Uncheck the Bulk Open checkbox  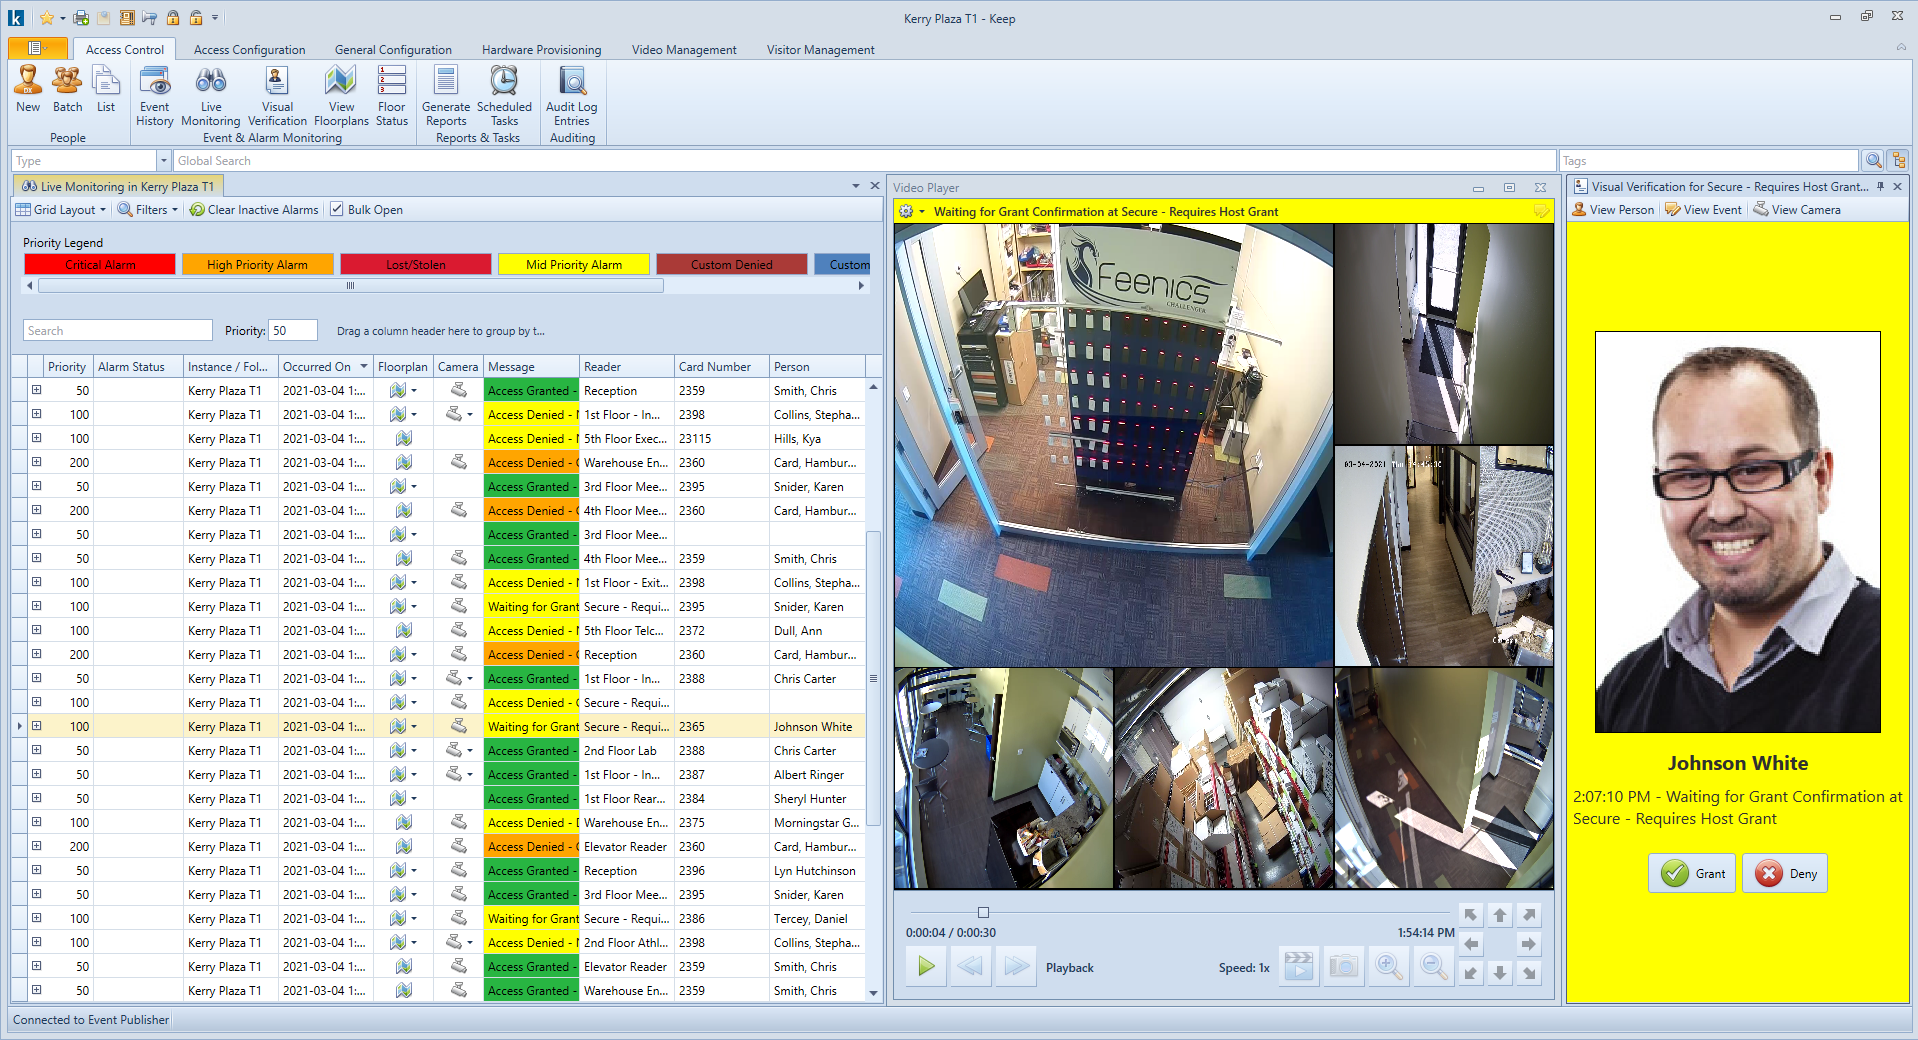click(337, 209)
